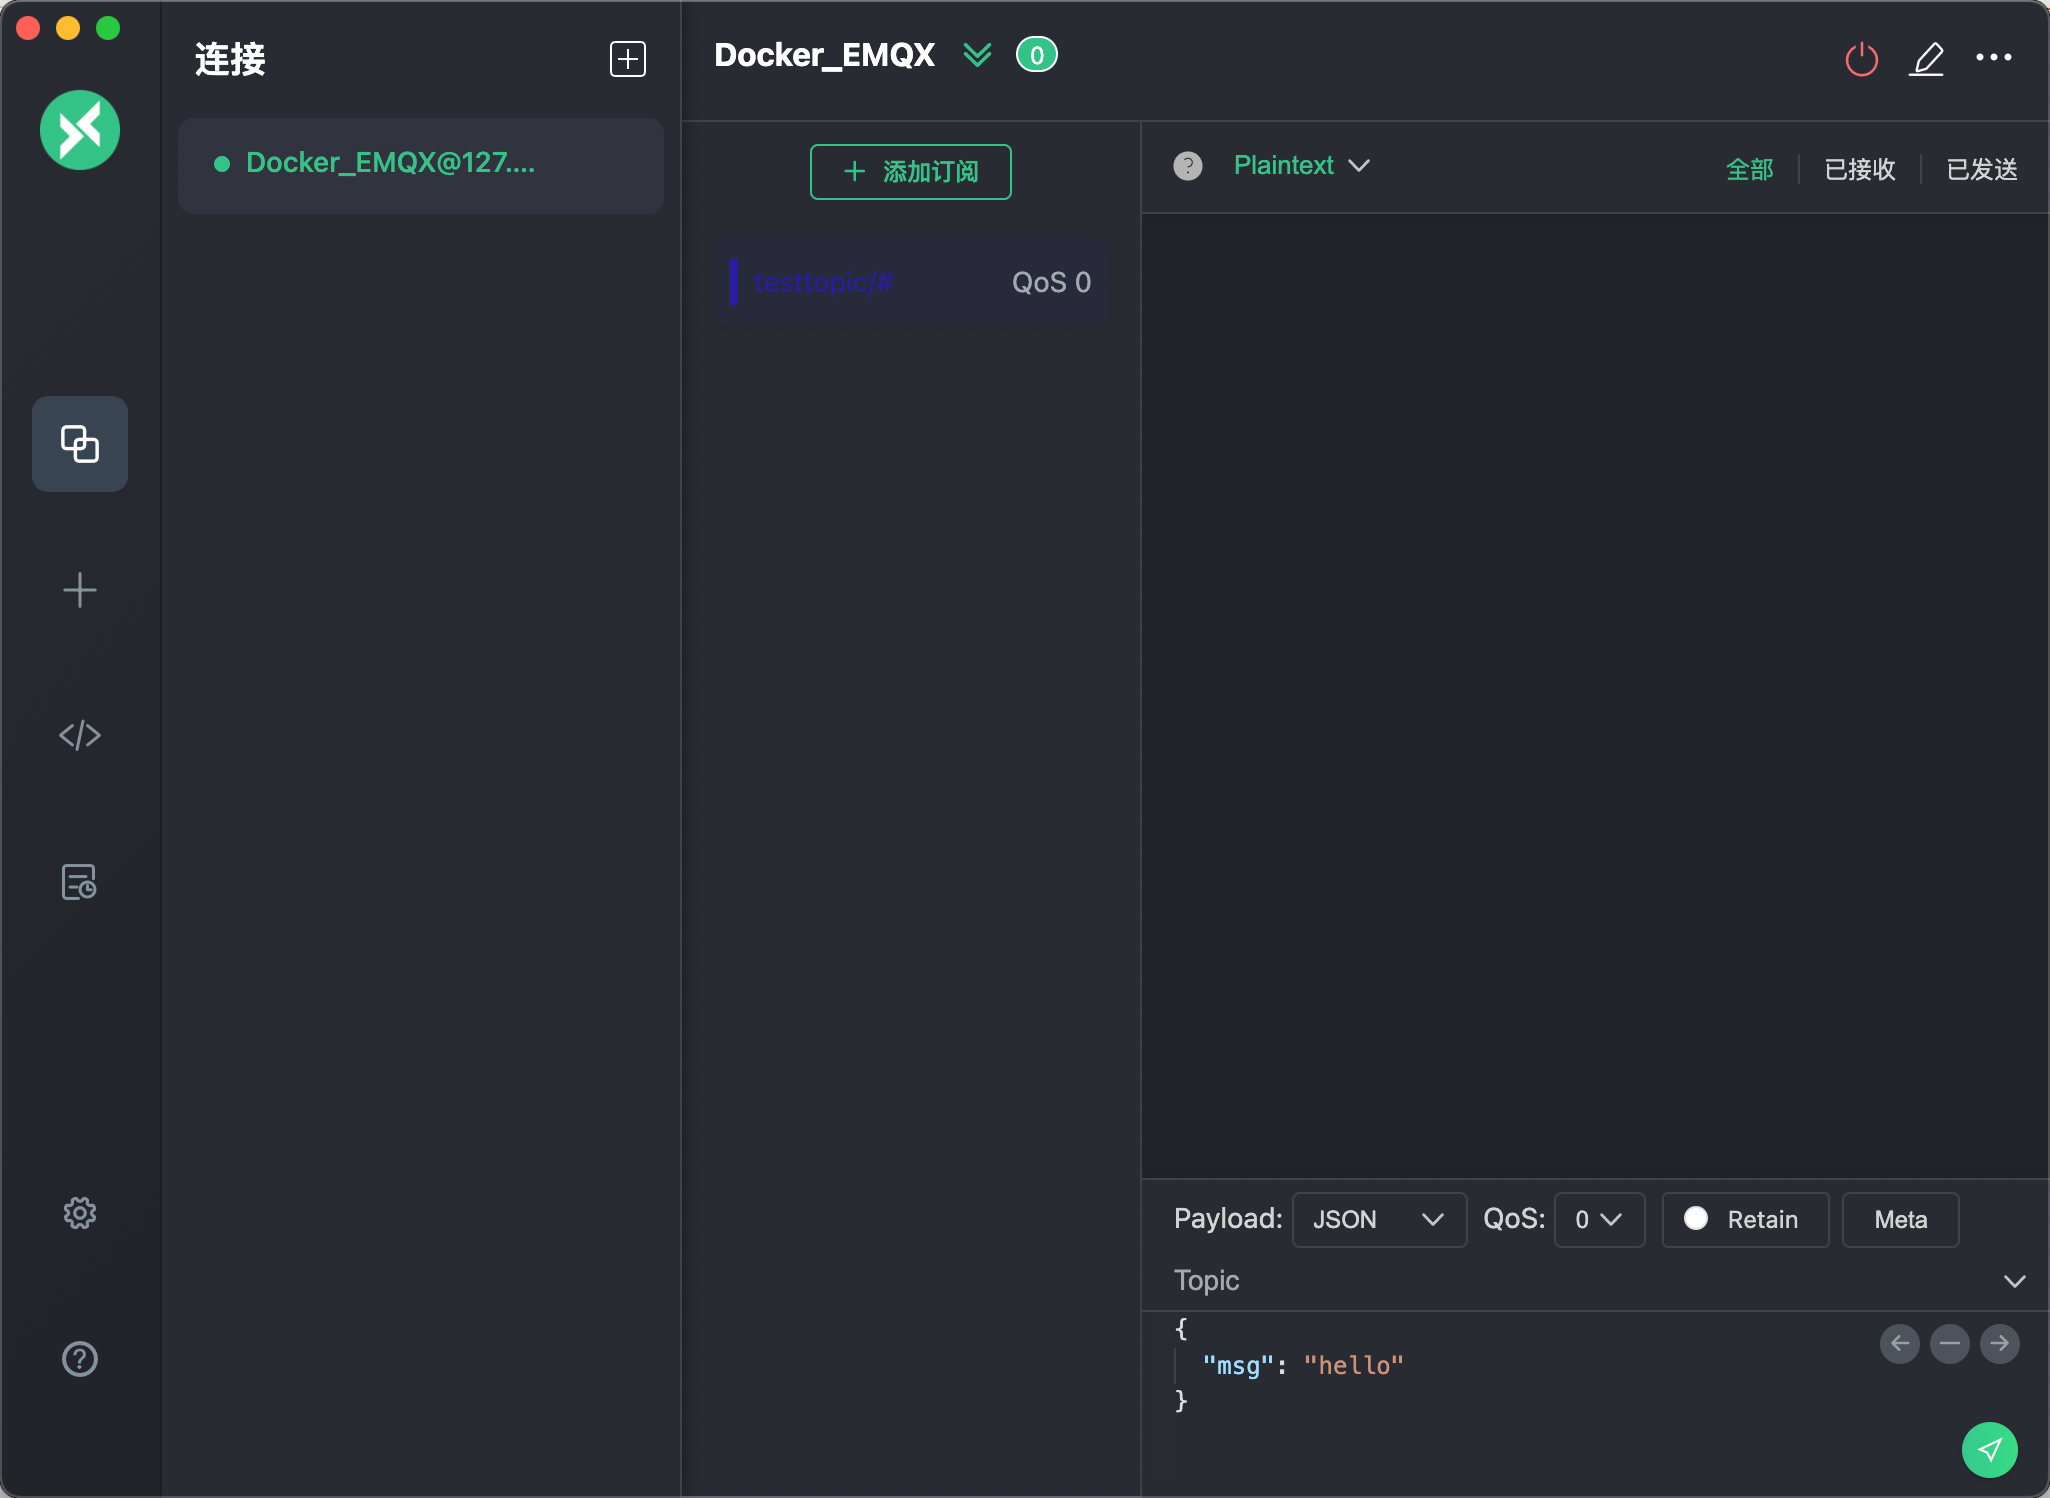
Task: Click the 添加订阅 add subscription button
Action: 911,172
